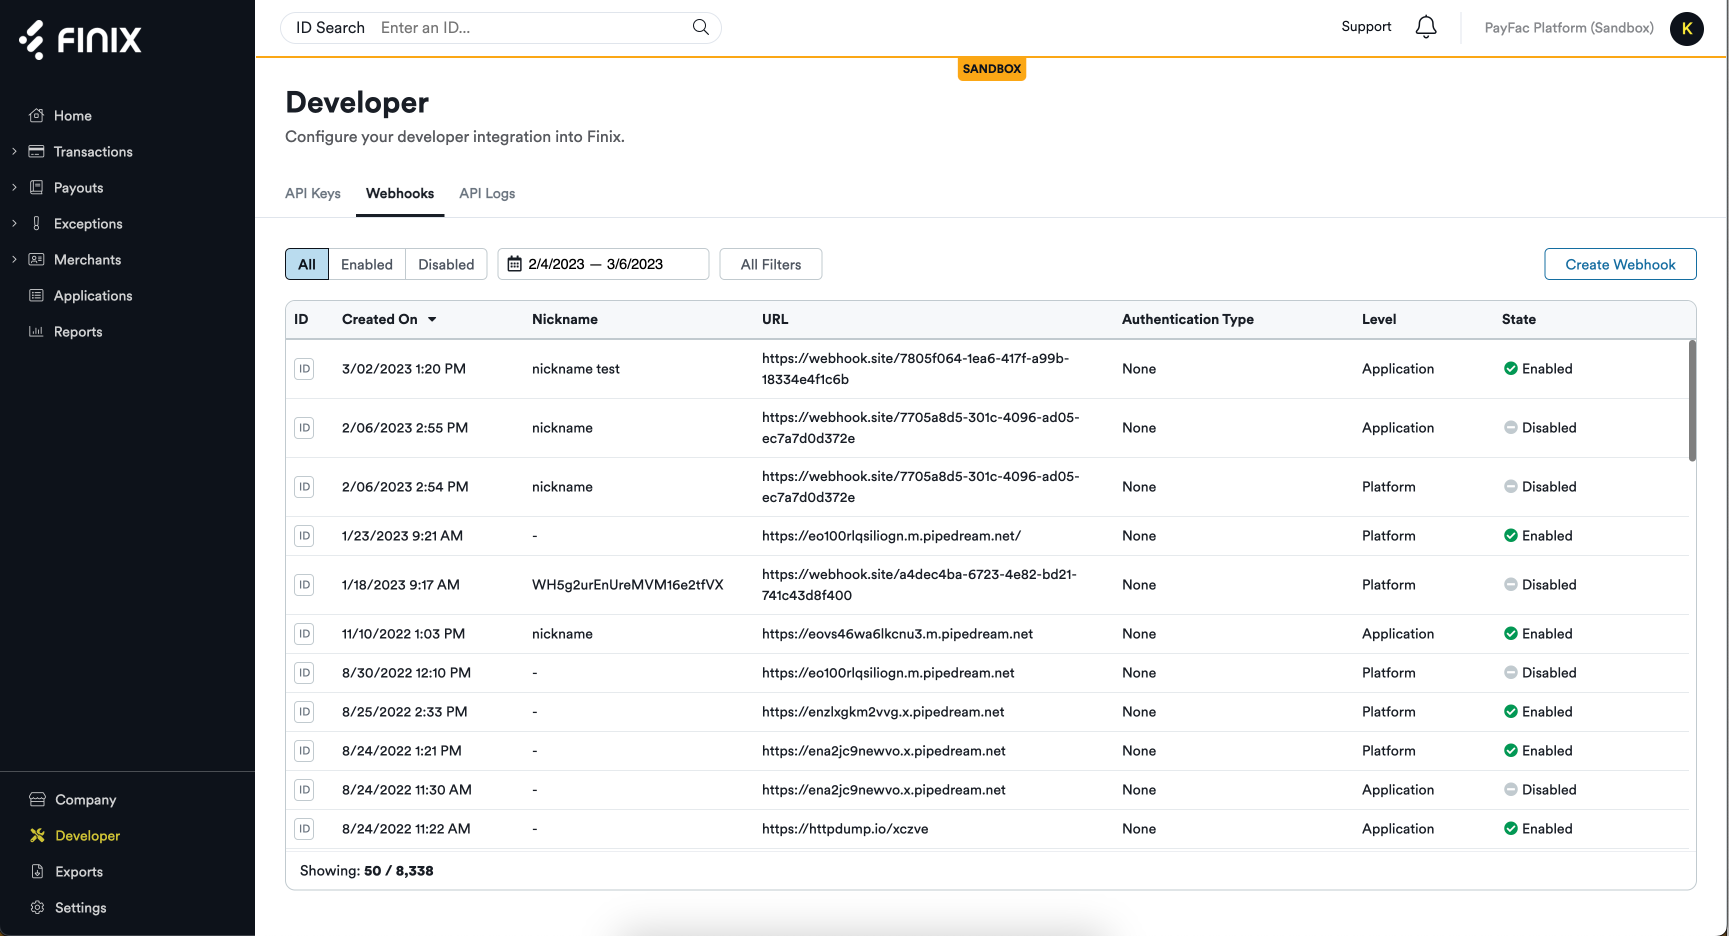Copy ID of 3/02/2023 1:20 PM webhook

[304, 369]
